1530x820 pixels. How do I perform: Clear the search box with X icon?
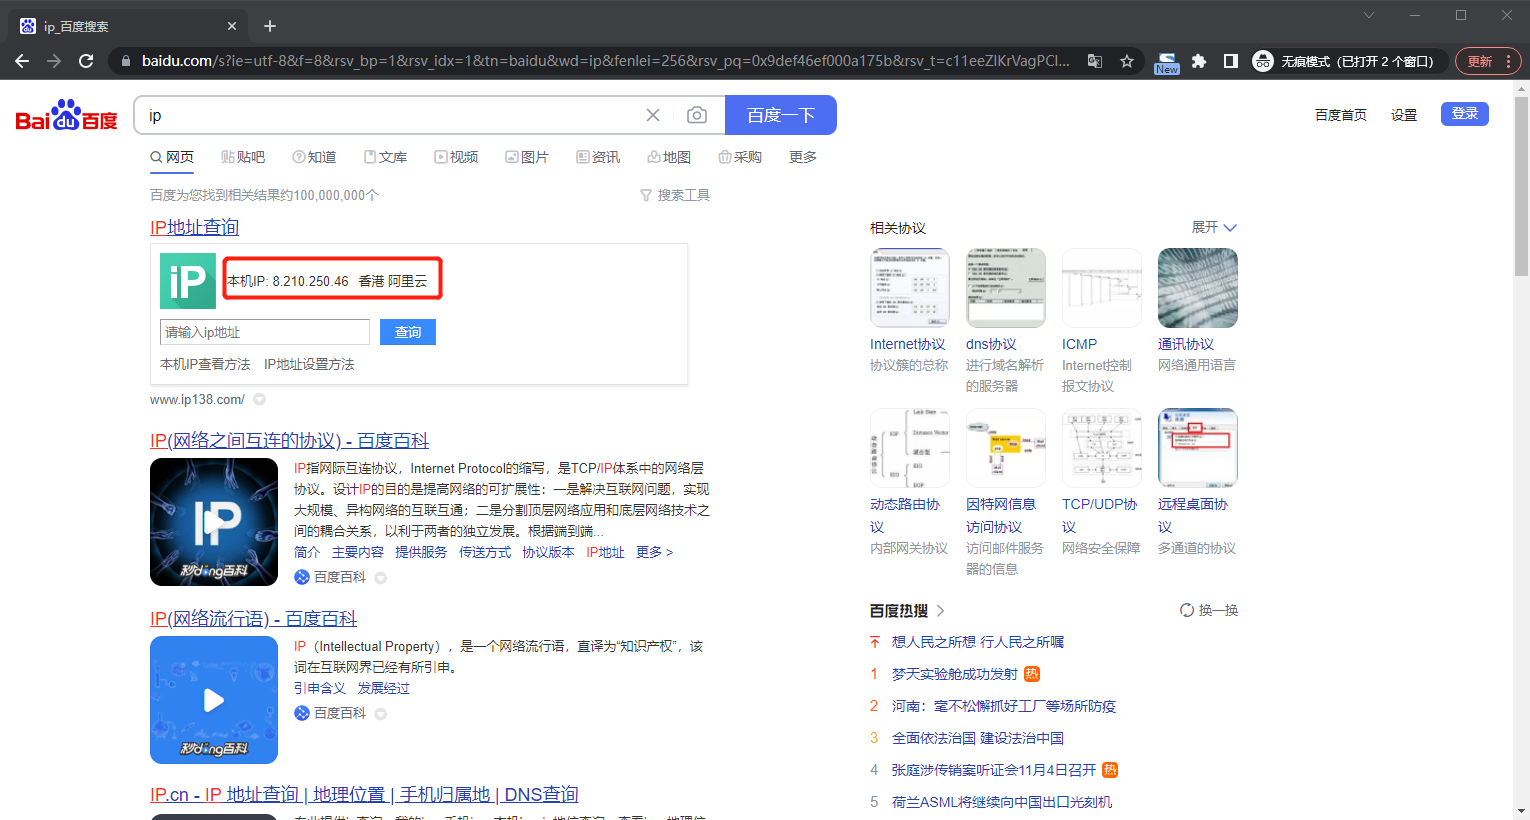[653, 115]
